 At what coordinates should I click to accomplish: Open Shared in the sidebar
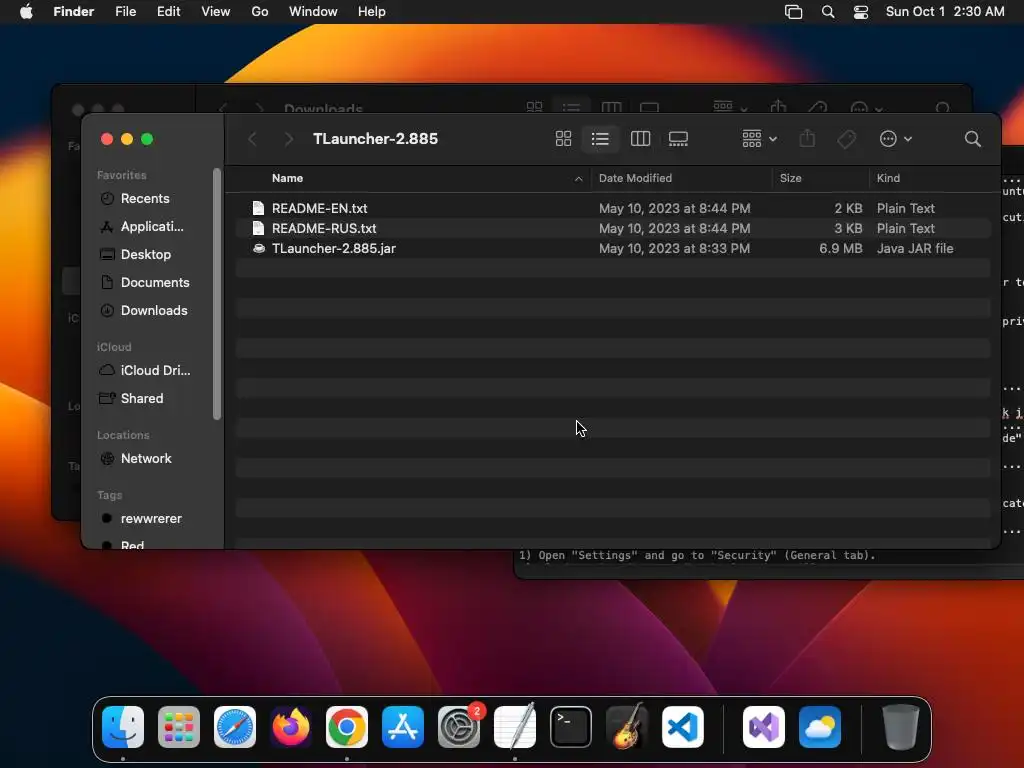(141, 398)
